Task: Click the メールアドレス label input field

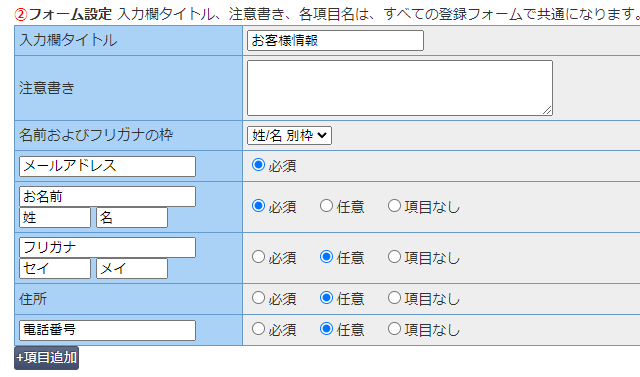Action: tap(107, 166)
